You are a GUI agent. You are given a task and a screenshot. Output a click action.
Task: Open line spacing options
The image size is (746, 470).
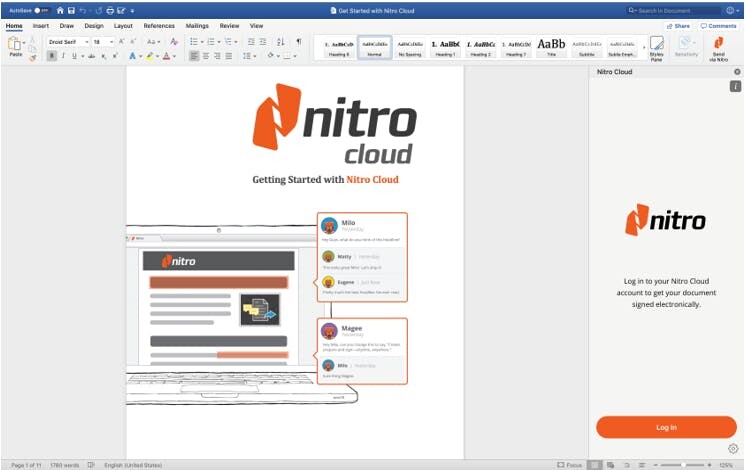click(249, 56)
